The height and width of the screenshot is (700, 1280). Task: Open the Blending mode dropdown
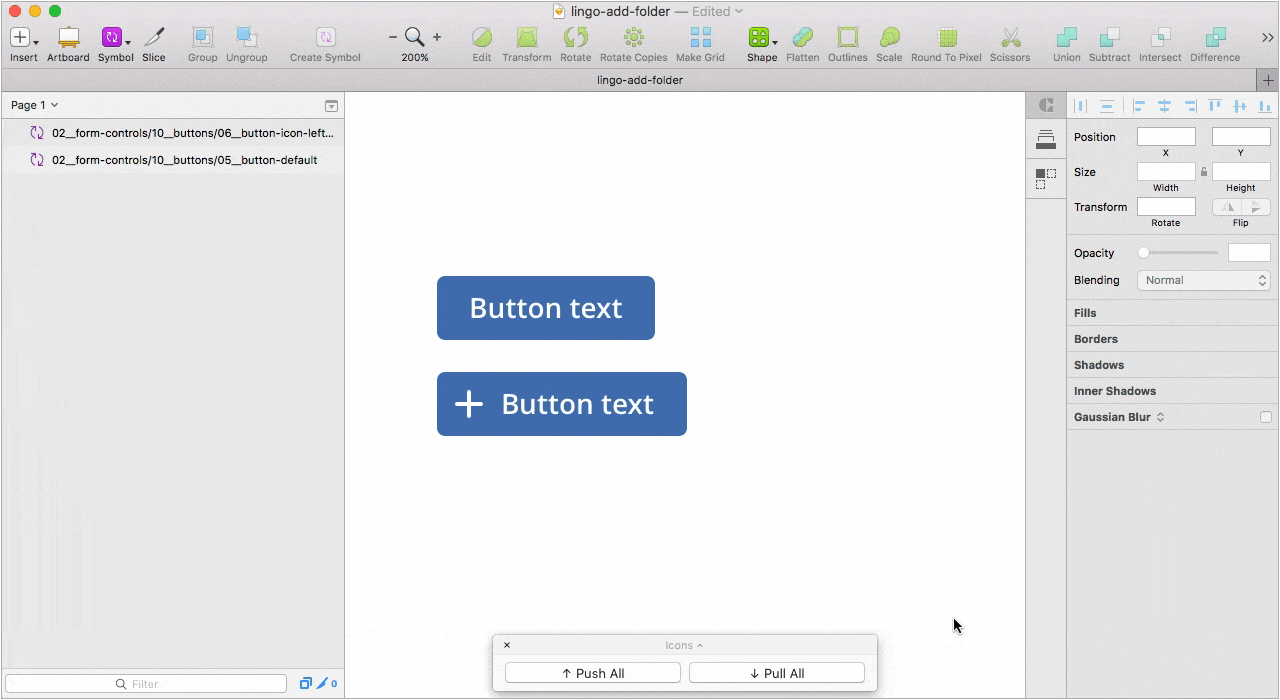click(1204, 280)
